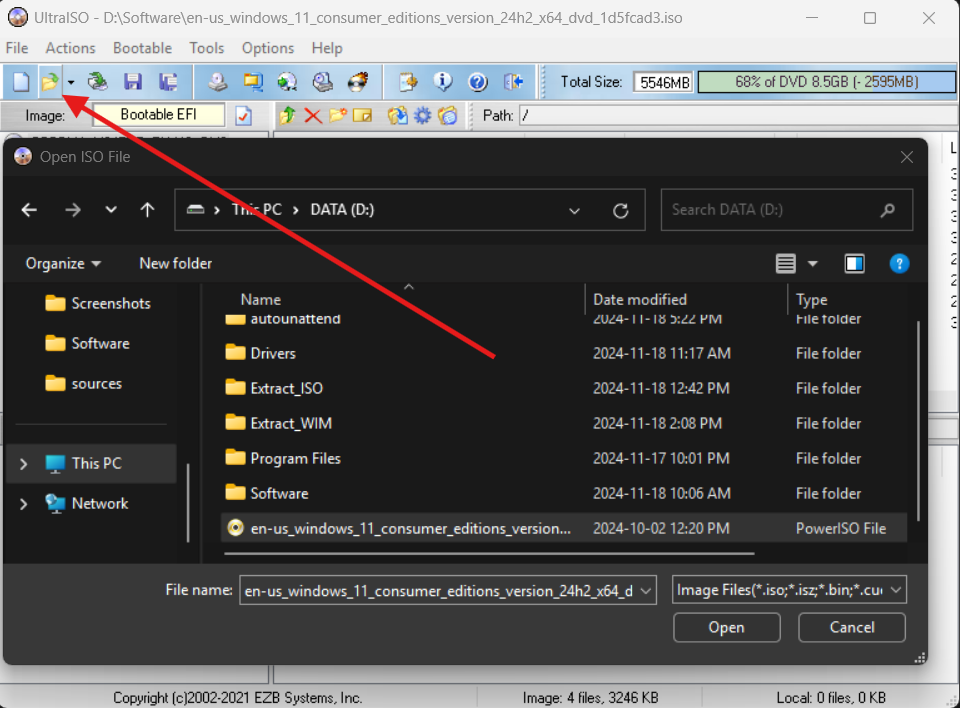Click the red X delete icon
The width and height of the screenshot is (960, 708).
click(313, 116)
